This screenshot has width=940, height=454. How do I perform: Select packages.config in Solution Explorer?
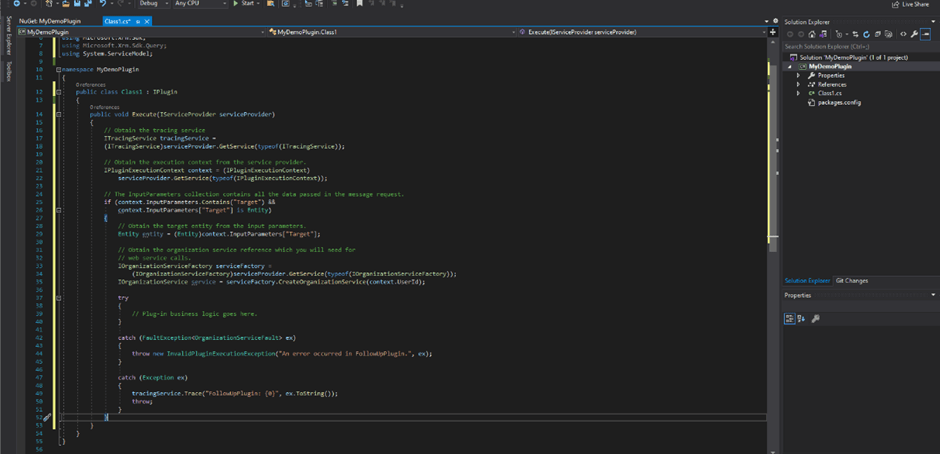click(x=839, y=103)
